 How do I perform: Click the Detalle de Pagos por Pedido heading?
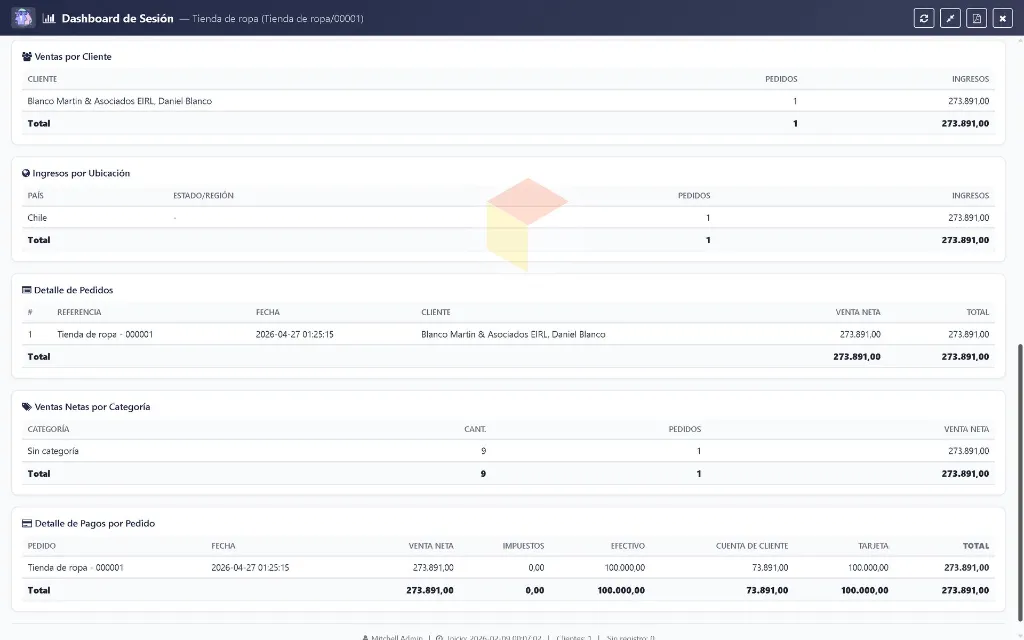click(95, 523)
